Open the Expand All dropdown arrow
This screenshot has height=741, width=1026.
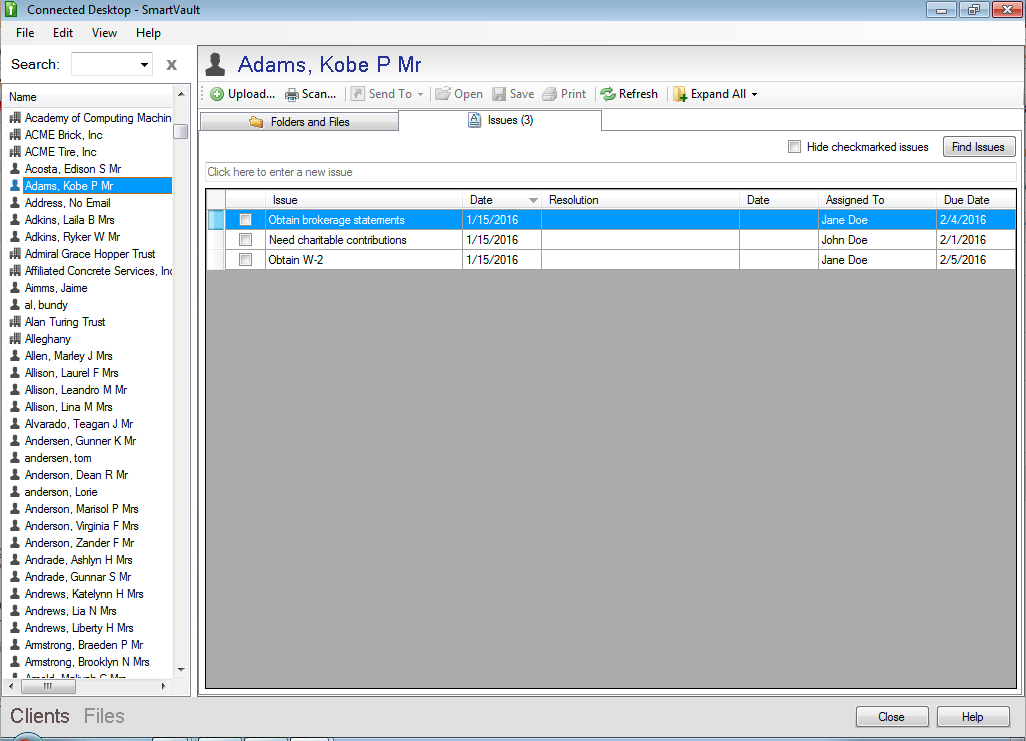click(x=754, y=95)
